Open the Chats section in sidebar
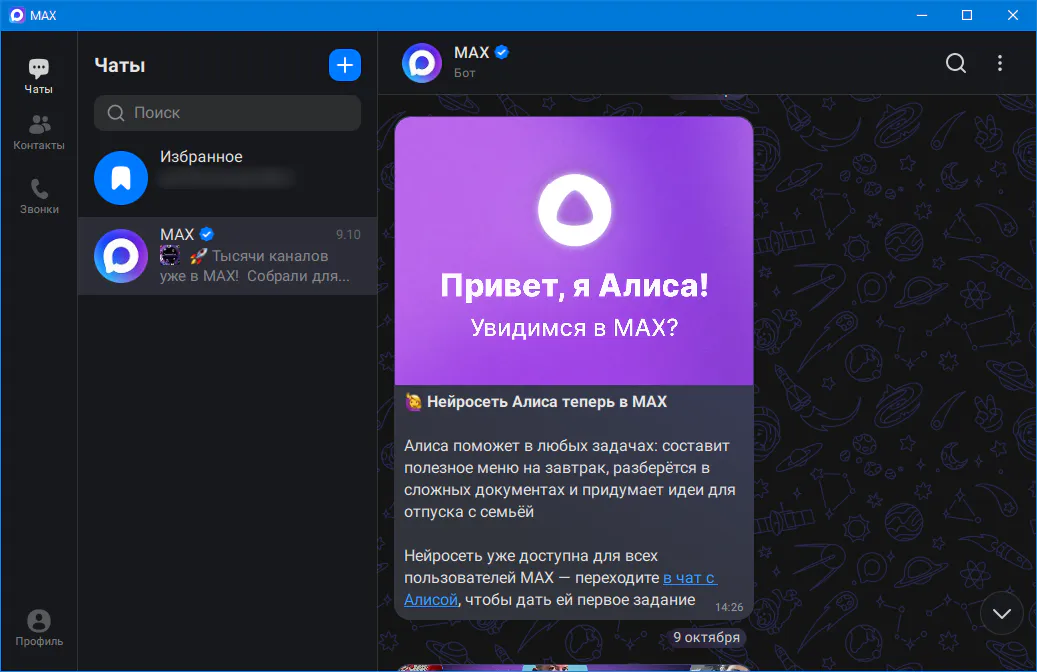 click(x=39, y=76)
